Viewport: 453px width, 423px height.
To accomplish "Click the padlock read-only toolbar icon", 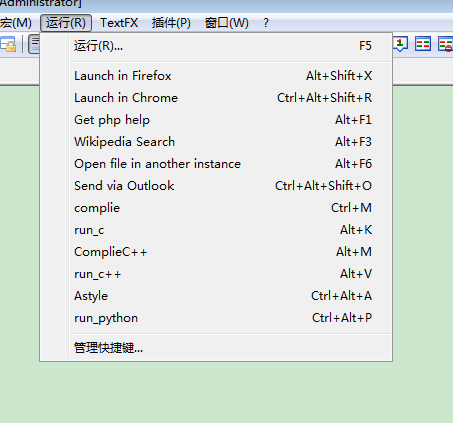I will (x=8, y=44).
